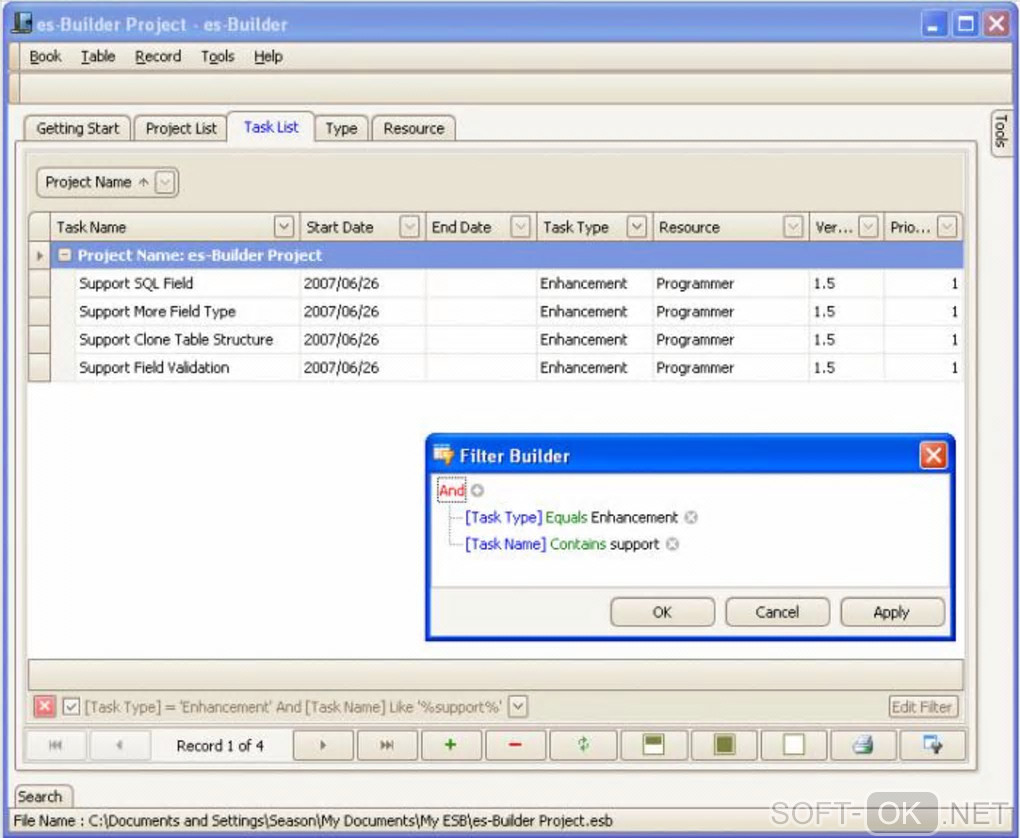Refresh records with the green arrows icon
The height and width of the screenshot is (838, 1020).
(583, 745)
